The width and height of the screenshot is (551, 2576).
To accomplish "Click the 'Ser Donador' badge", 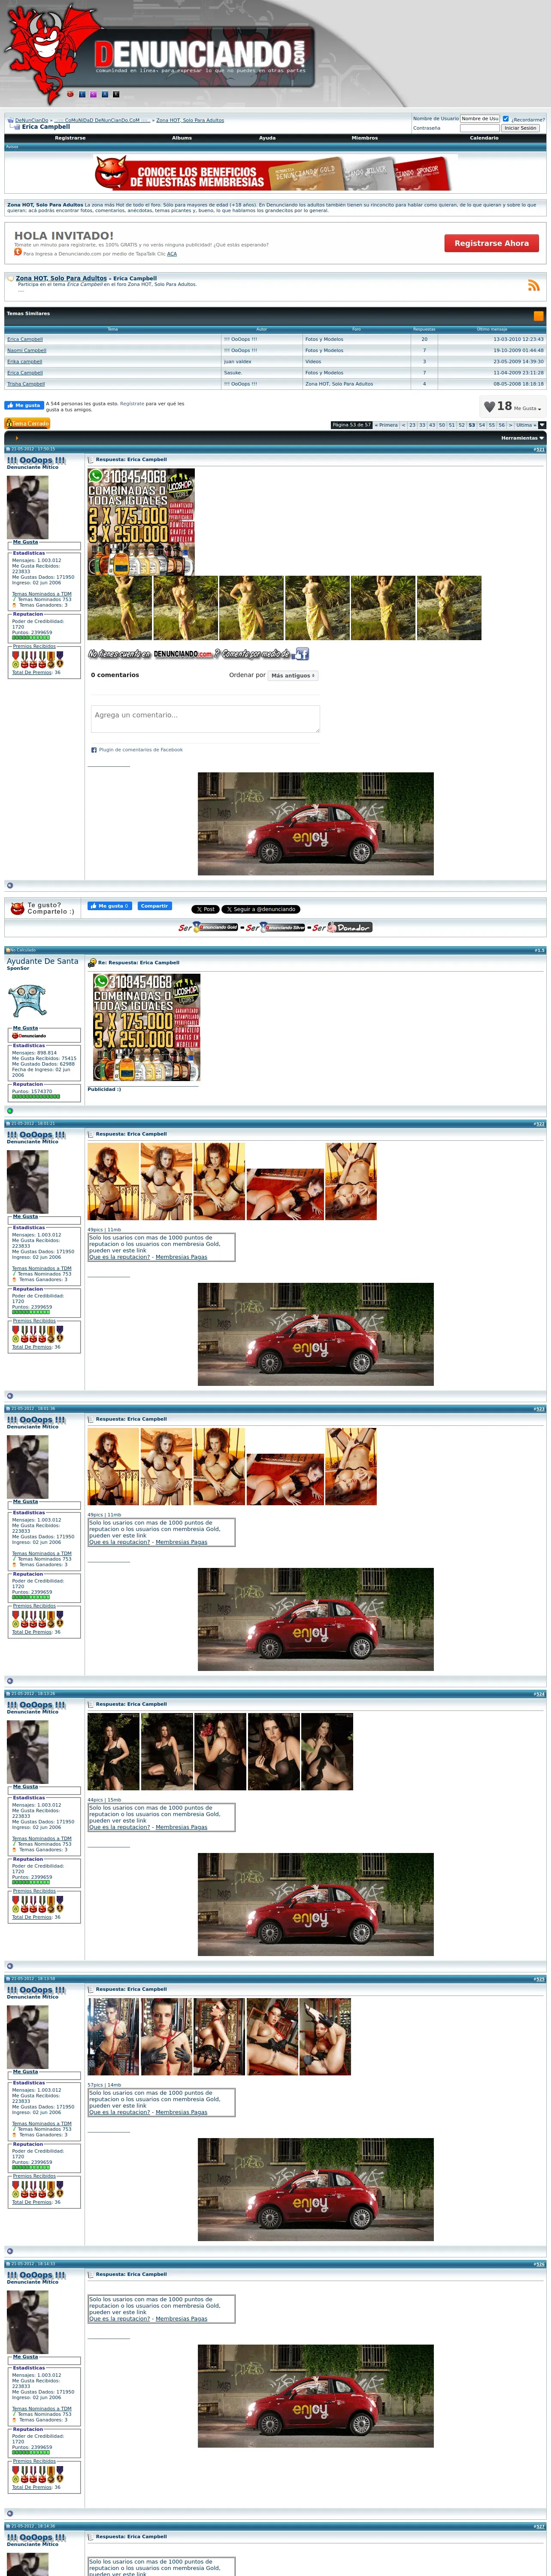I will pyautogui.click(x=341, y=927).
